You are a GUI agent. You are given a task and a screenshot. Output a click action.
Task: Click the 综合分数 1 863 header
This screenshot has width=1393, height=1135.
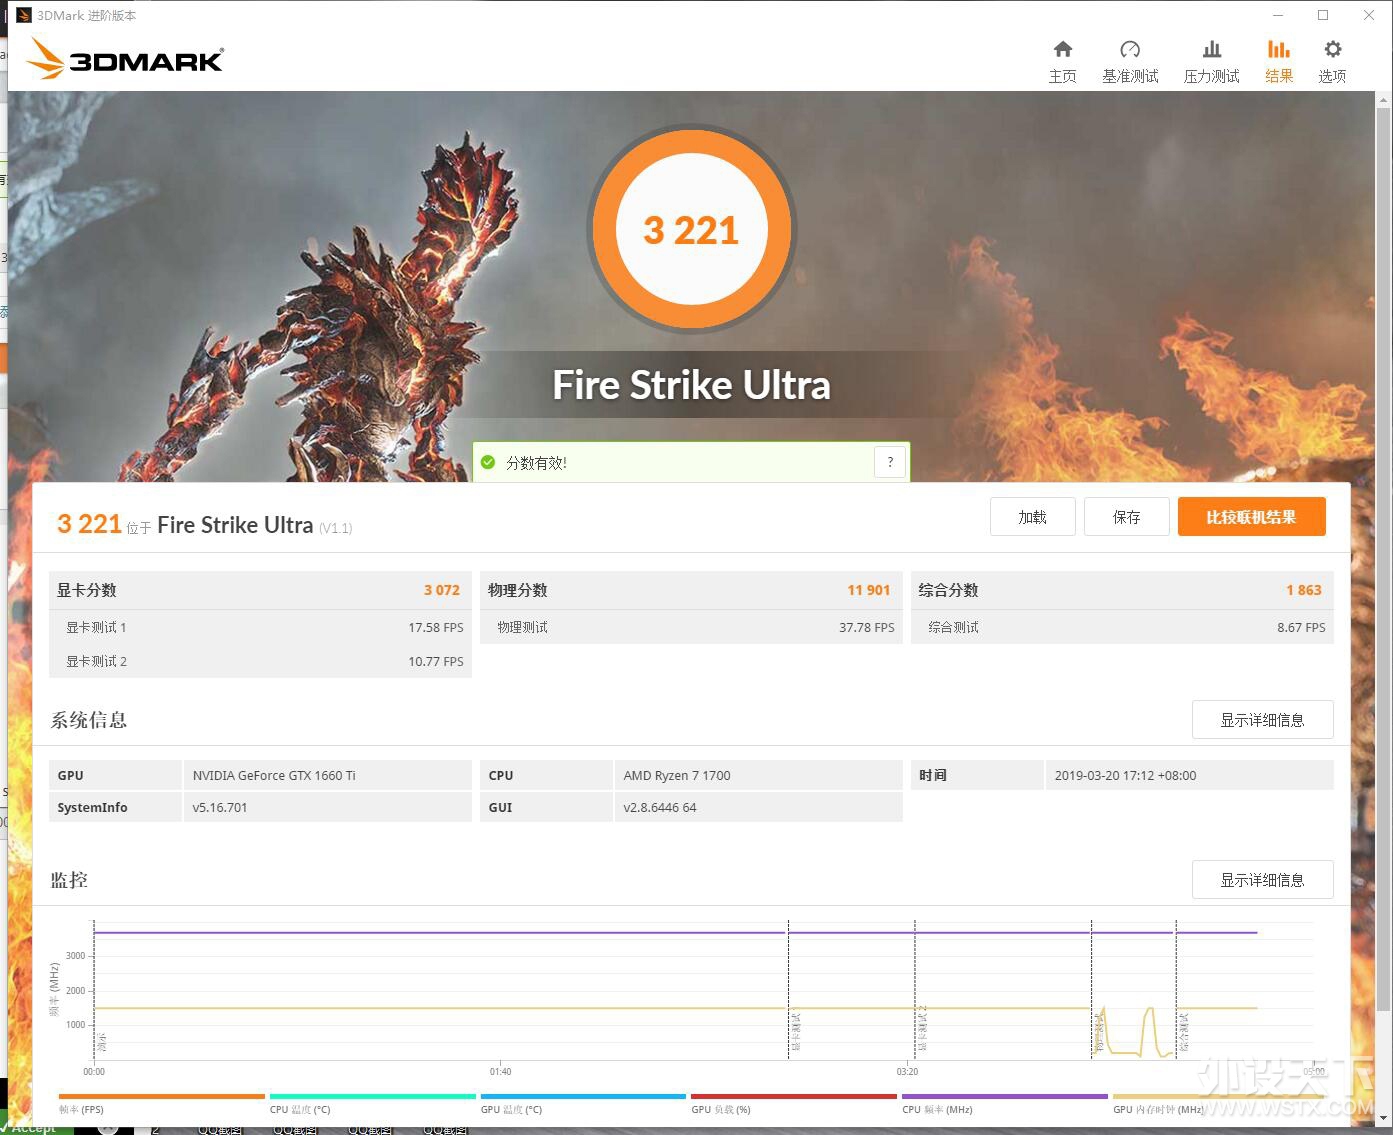tap(1122, 590)
